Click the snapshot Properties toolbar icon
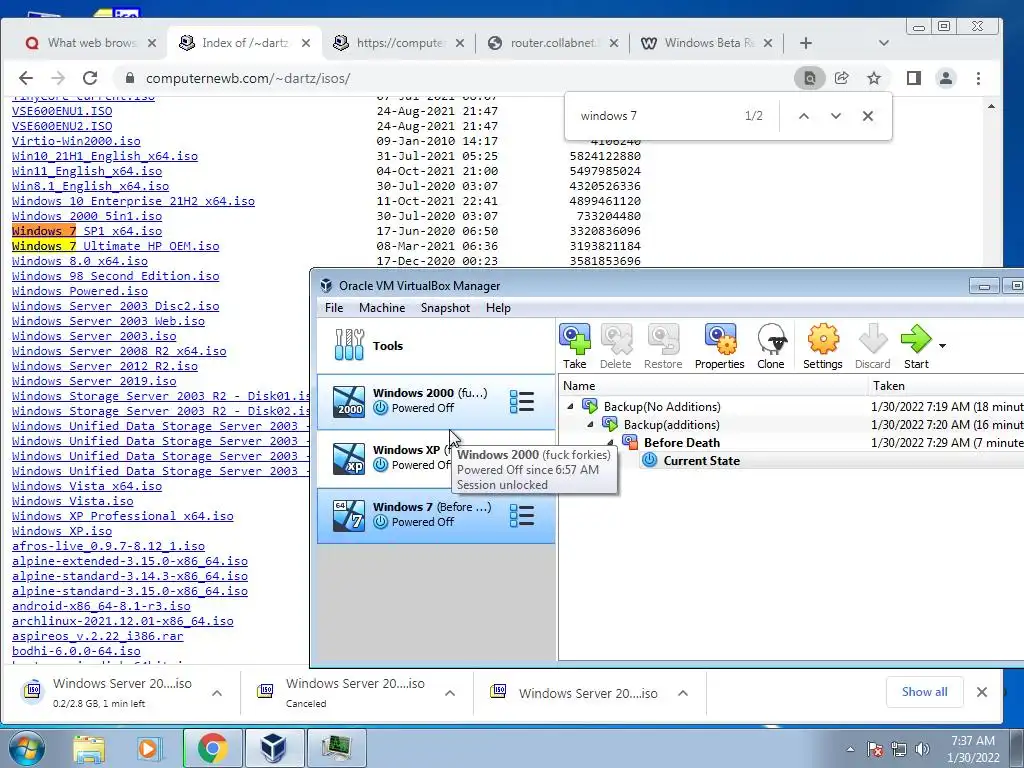Viewport: 1024px width, 768px height. [719, 347]
